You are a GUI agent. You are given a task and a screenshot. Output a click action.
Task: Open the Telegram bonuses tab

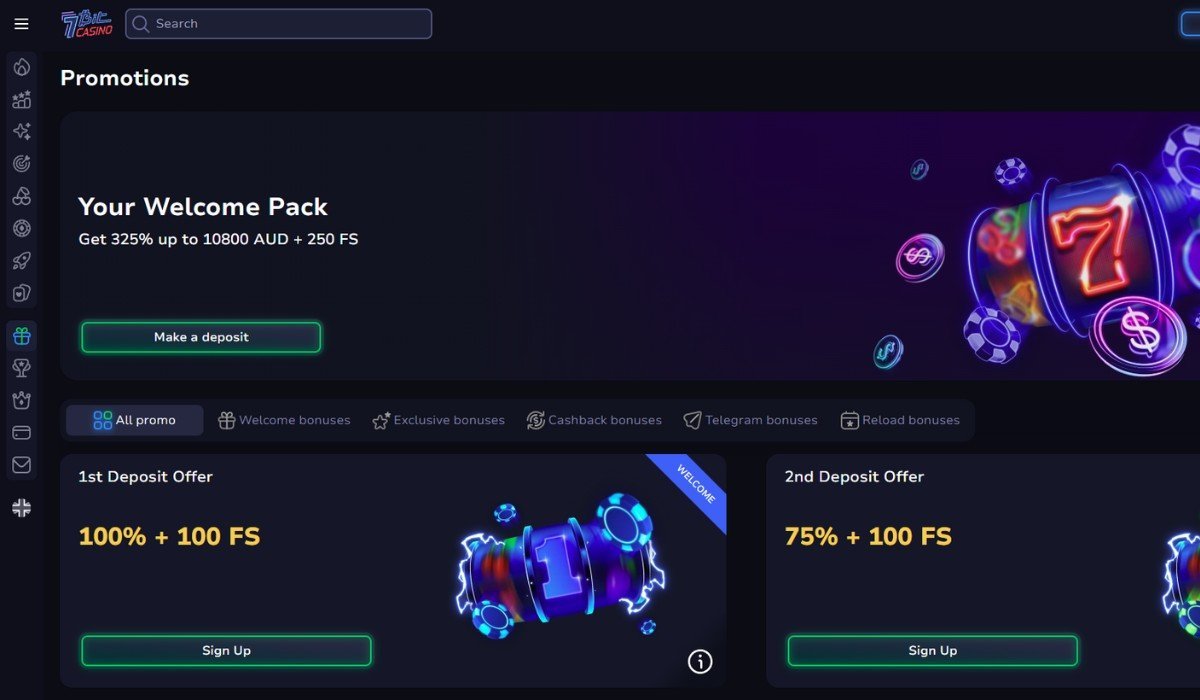(x=750, y=420)
